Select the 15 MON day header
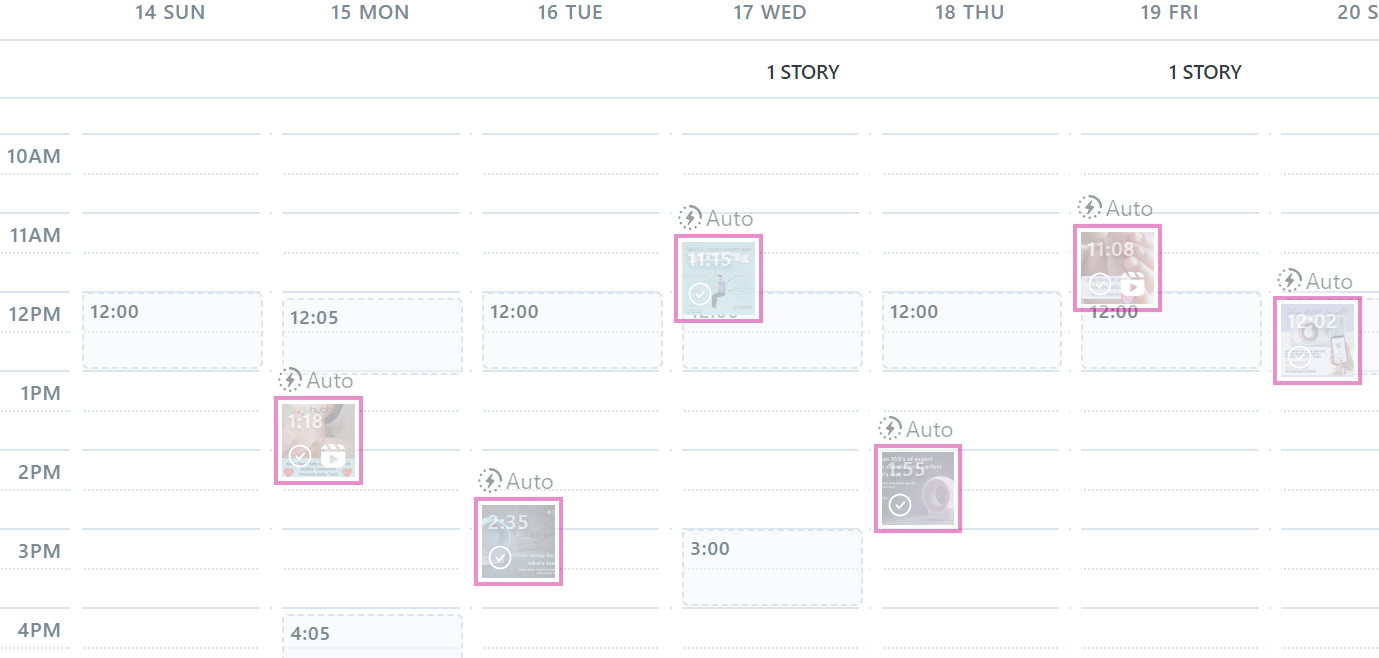The width and height of the screenshot is (1379, 658). [x=370, y=13]
